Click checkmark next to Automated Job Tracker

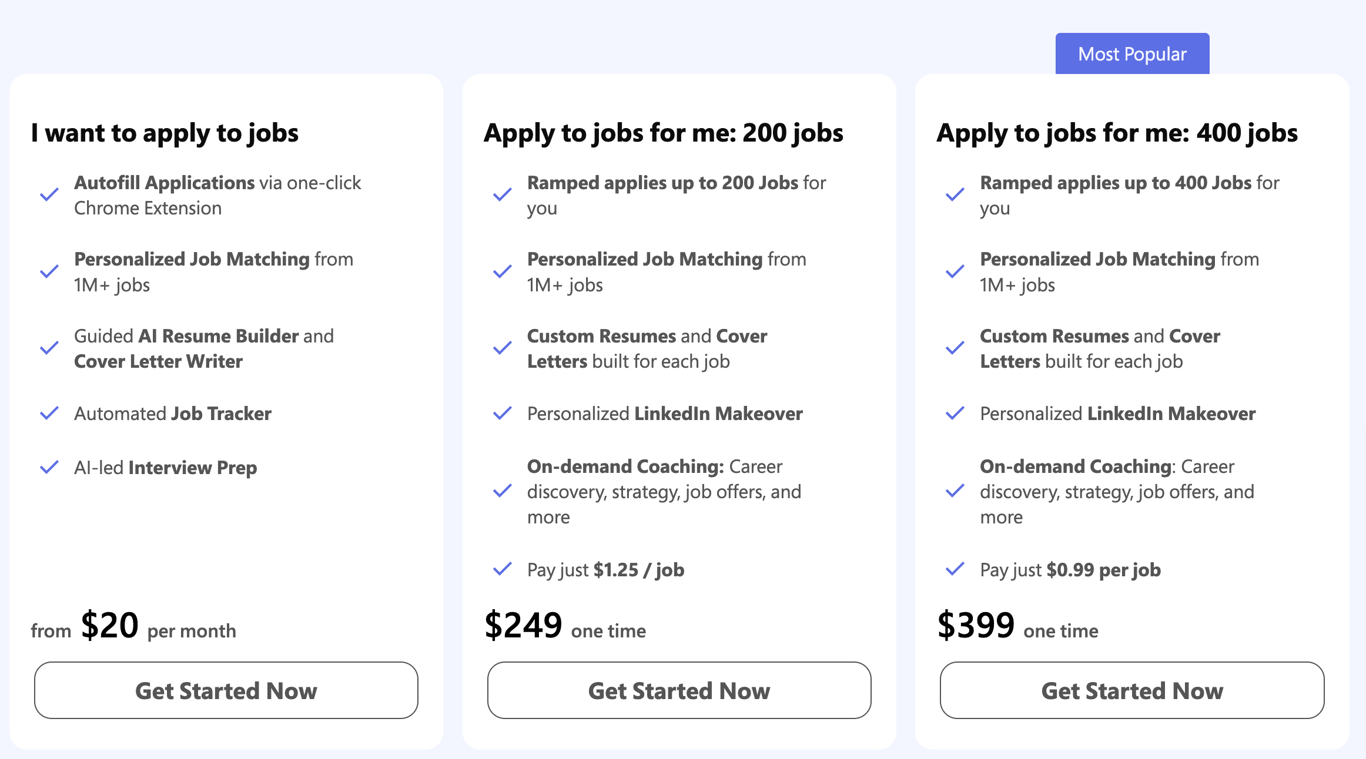click(x=49, y=413)
